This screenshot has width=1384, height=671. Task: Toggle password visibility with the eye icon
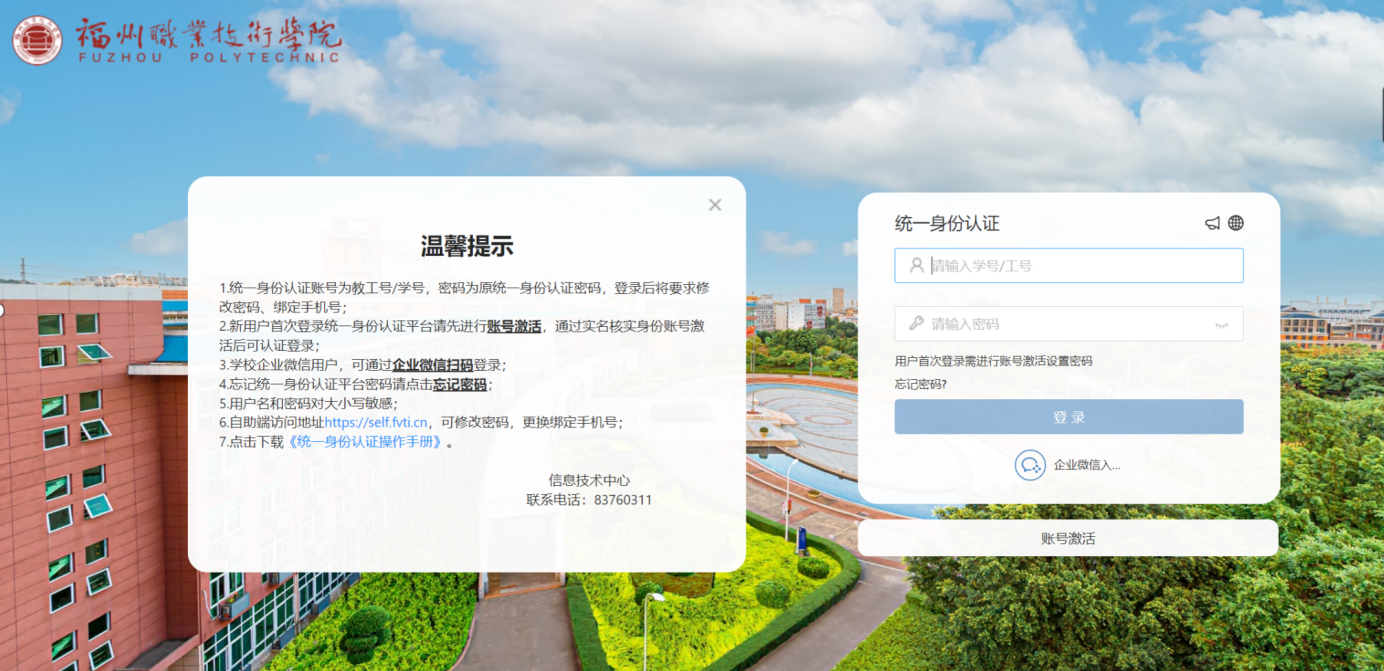click(x=1221, y=325)
